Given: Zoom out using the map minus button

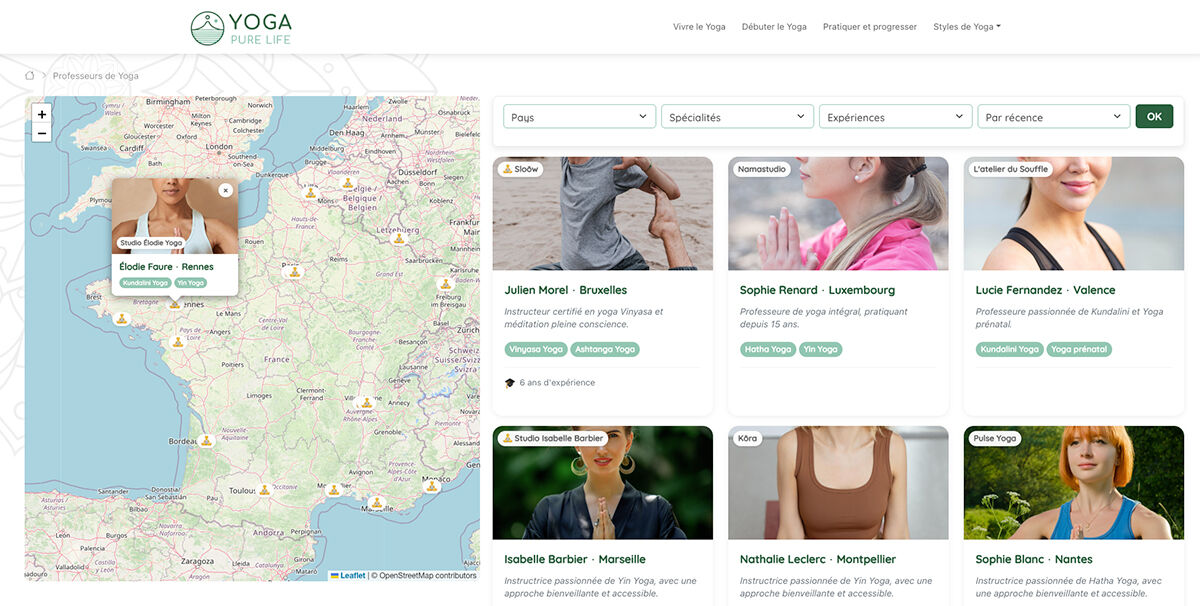Looking at the screenshot, I should pos(41,132).
